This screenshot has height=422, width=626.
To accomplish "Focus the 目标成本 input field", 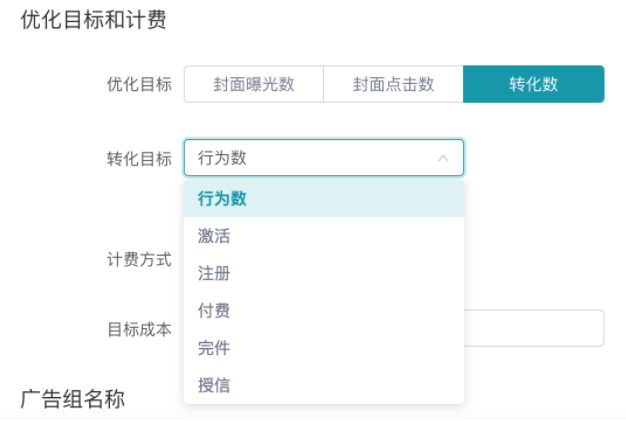I will [534, 328].
